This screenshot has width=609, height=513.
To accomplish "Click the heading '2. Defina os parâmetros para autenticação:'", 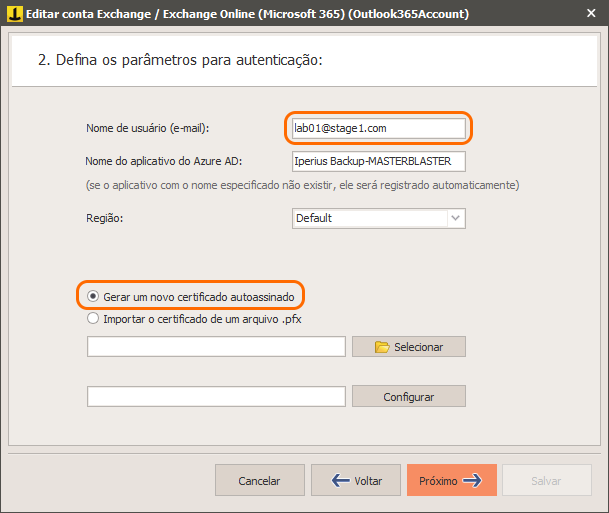I will tap(180, 60).
